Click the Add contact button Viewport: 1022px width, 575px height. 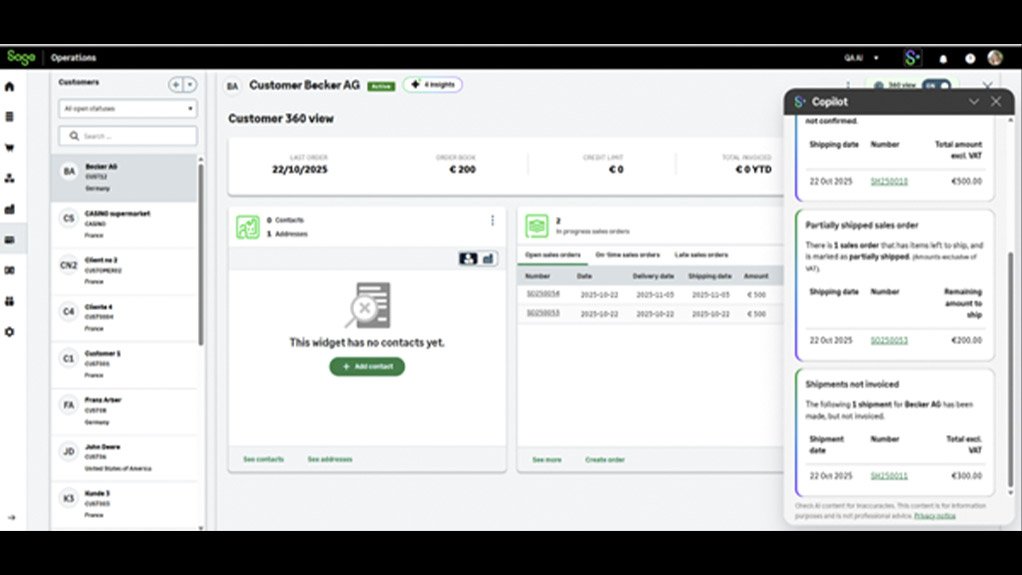pyautogui.click(x=367, y=367)
